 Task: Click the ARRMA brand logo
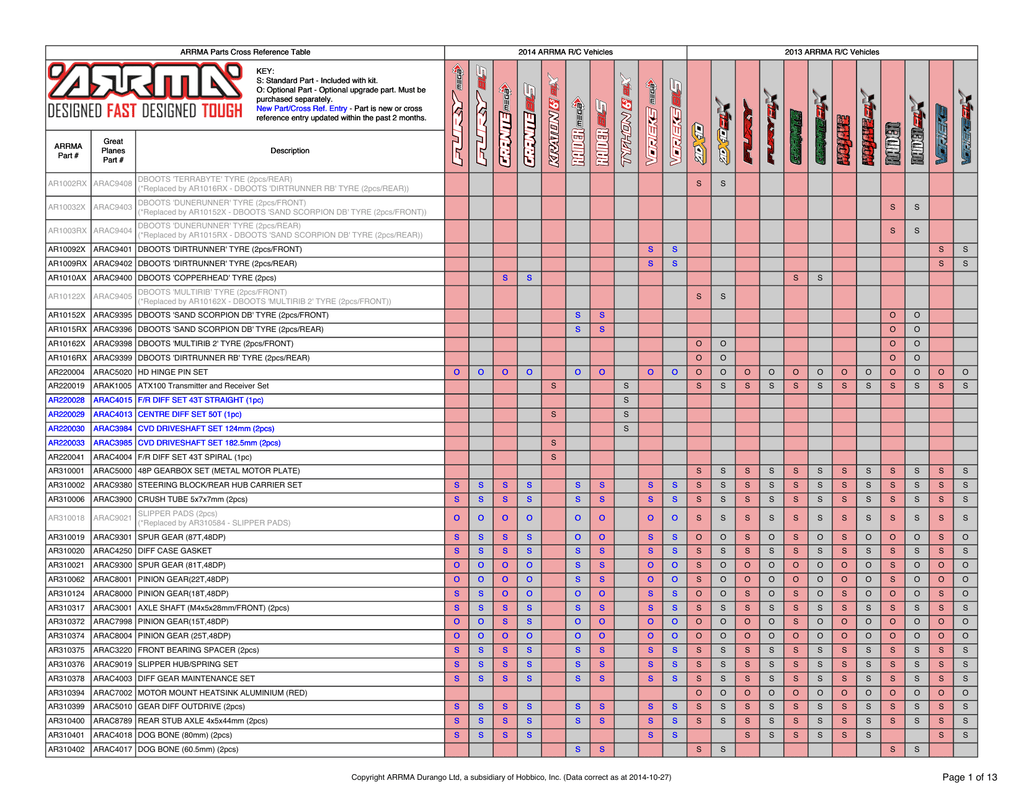(x=145, y=82)
